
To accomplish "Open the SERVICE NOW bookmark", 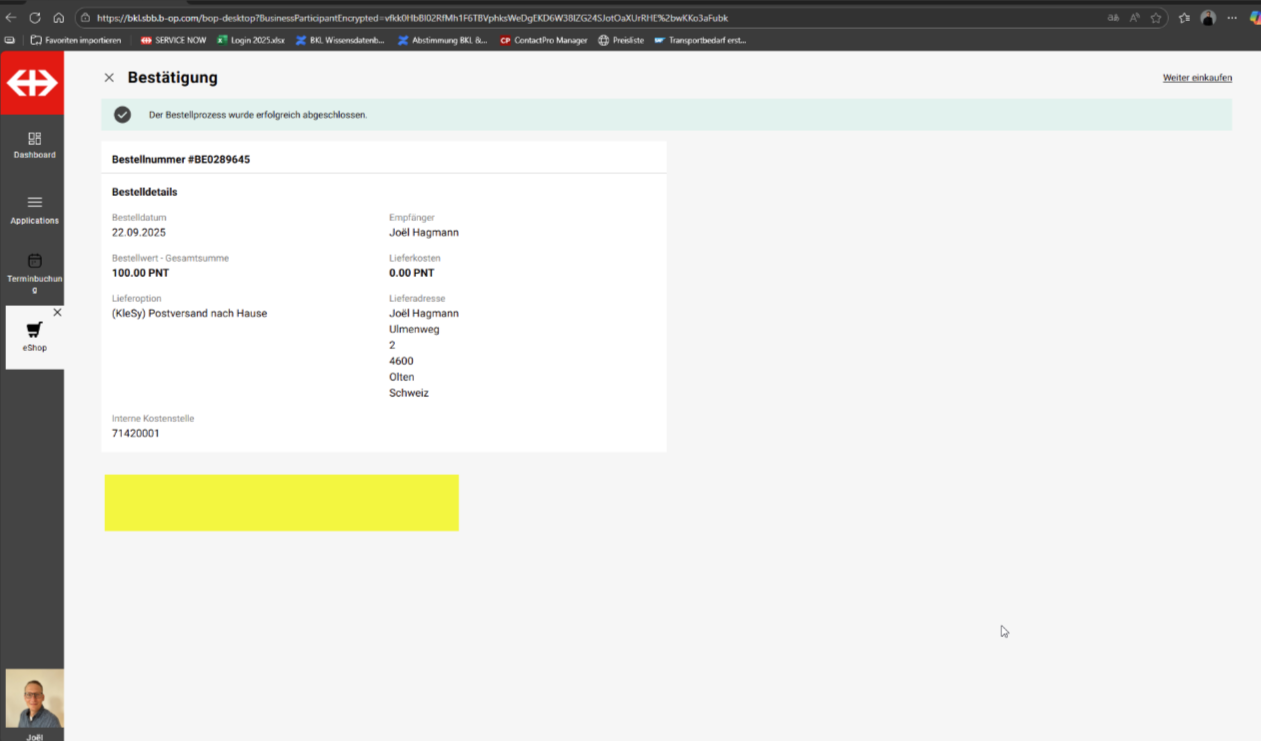I will (x=173, y=41).
